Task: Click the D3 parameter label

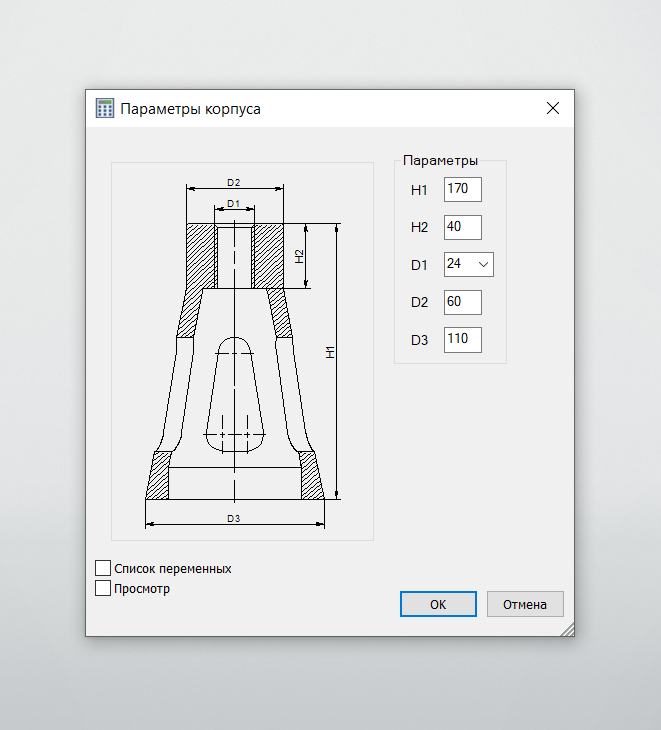Action: pyautogui.click(x=419, y=340)
